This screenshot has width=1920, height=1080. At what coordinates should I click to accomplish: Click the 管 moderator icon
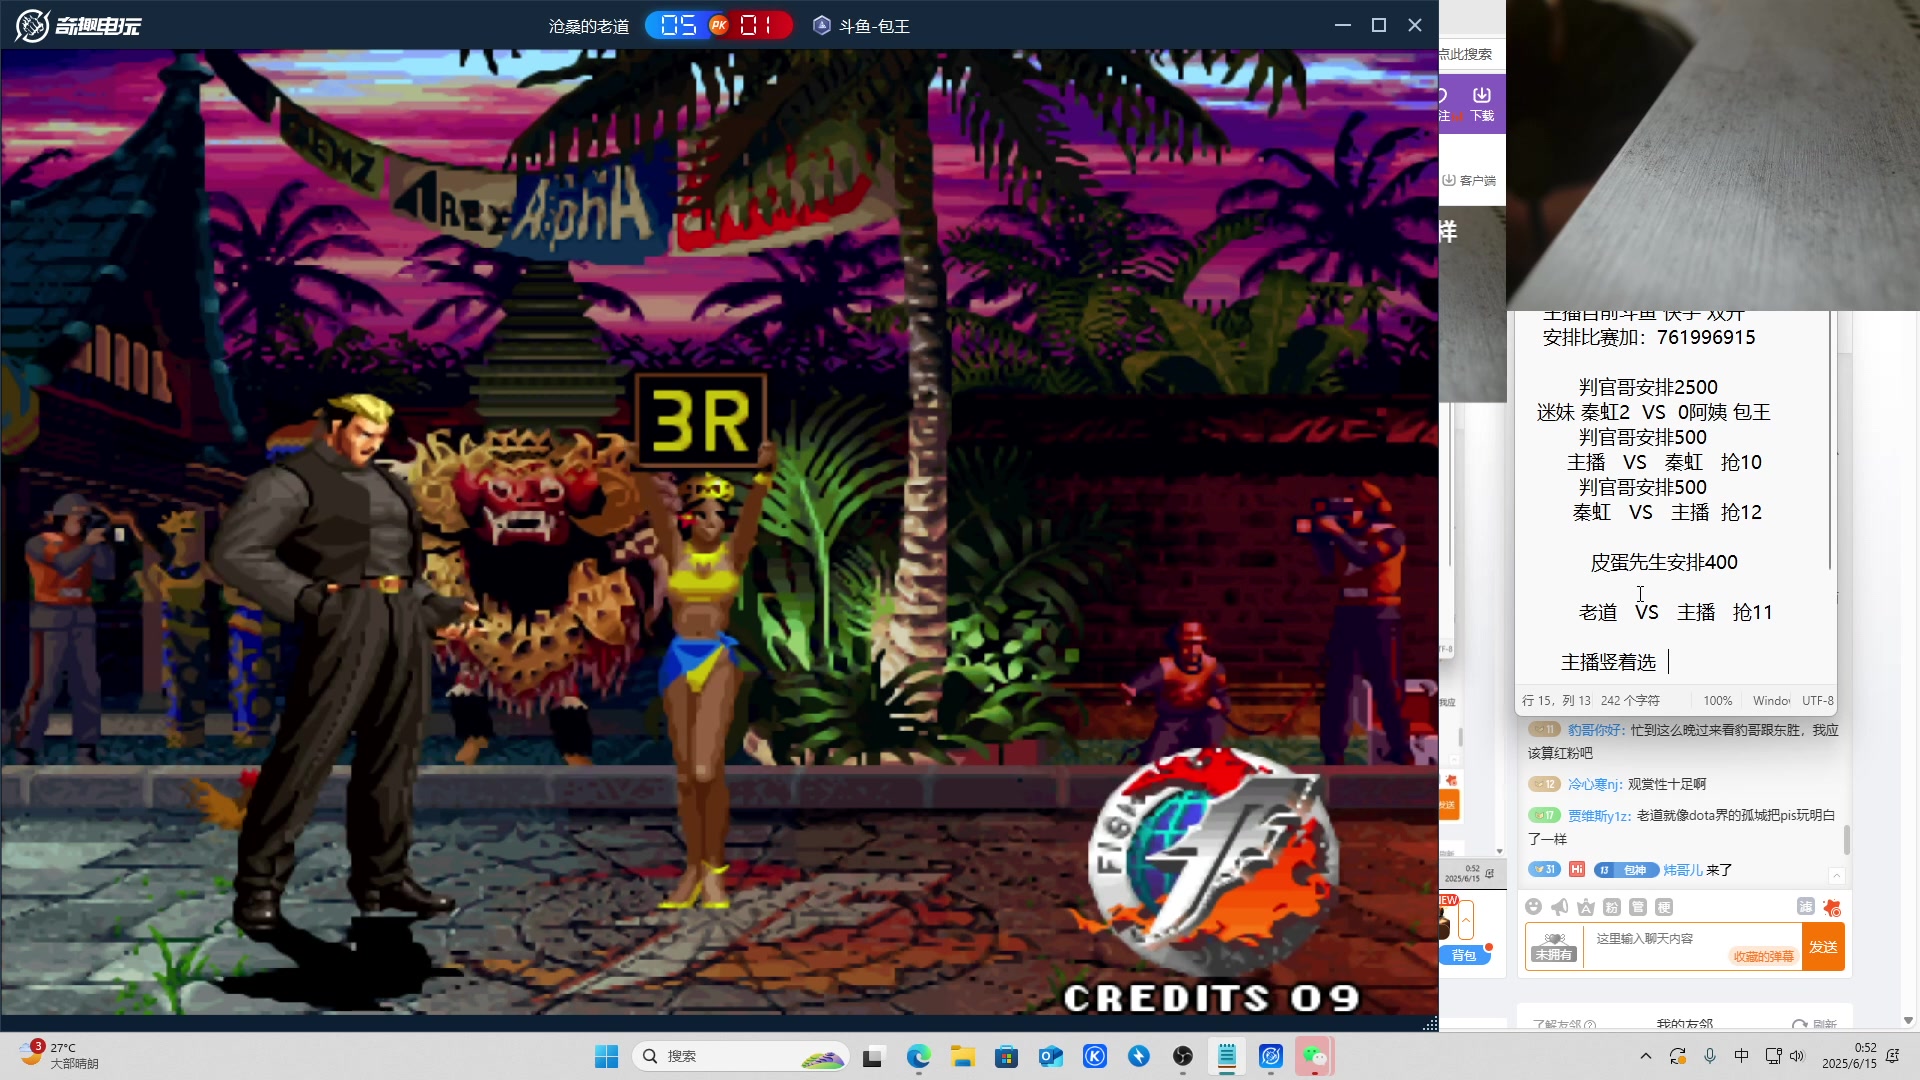[x=1637, y=907]
